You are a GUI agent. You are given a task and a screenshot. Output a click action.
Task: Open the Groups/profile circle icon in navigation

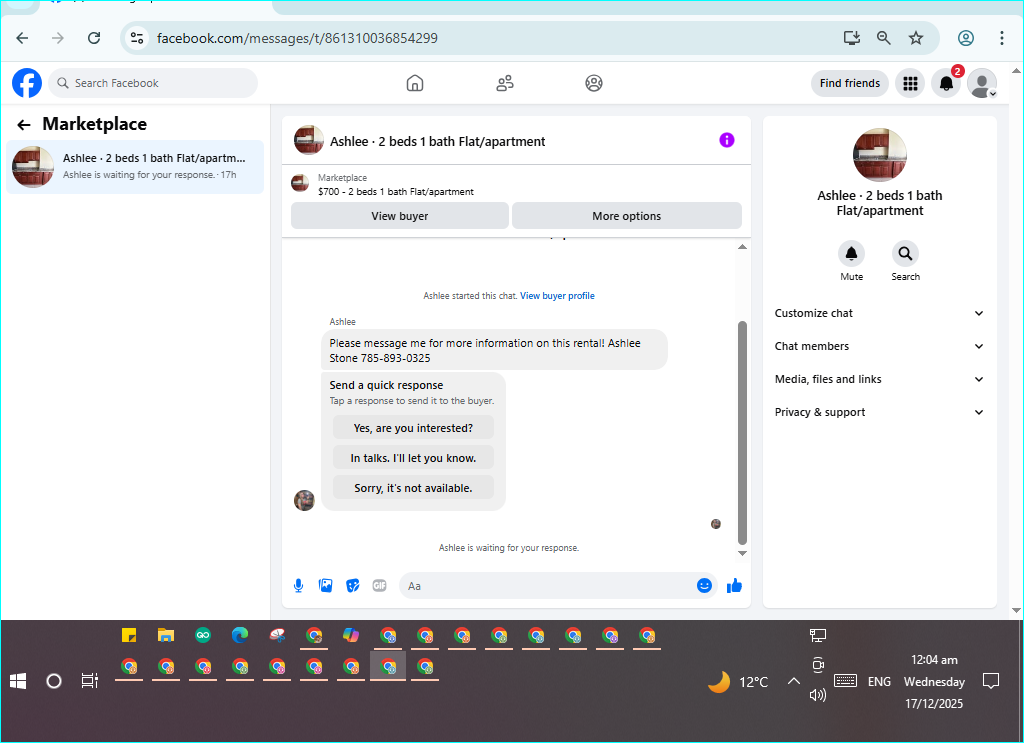[x=594, y=83]
